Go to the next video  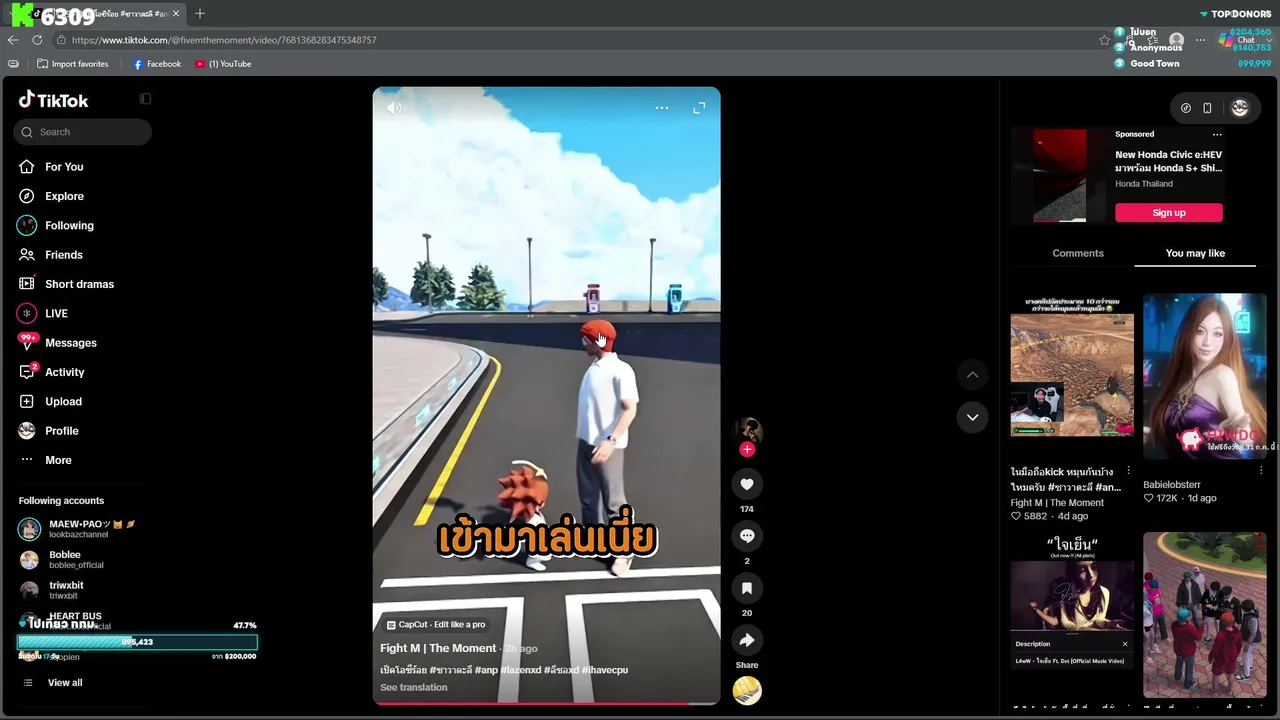pyautogui.click(x=972, y=417)
